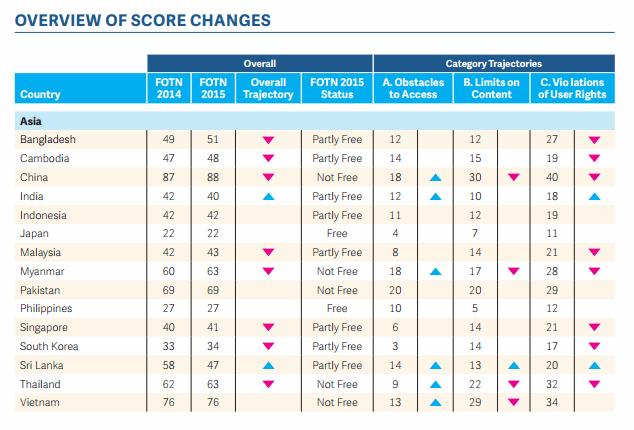This screenshot has width=634, height=430.
Task: Click Bangladesh's pink Overall Trajectory down arrow
Action: pyautogui.click(x=267, y=140)
